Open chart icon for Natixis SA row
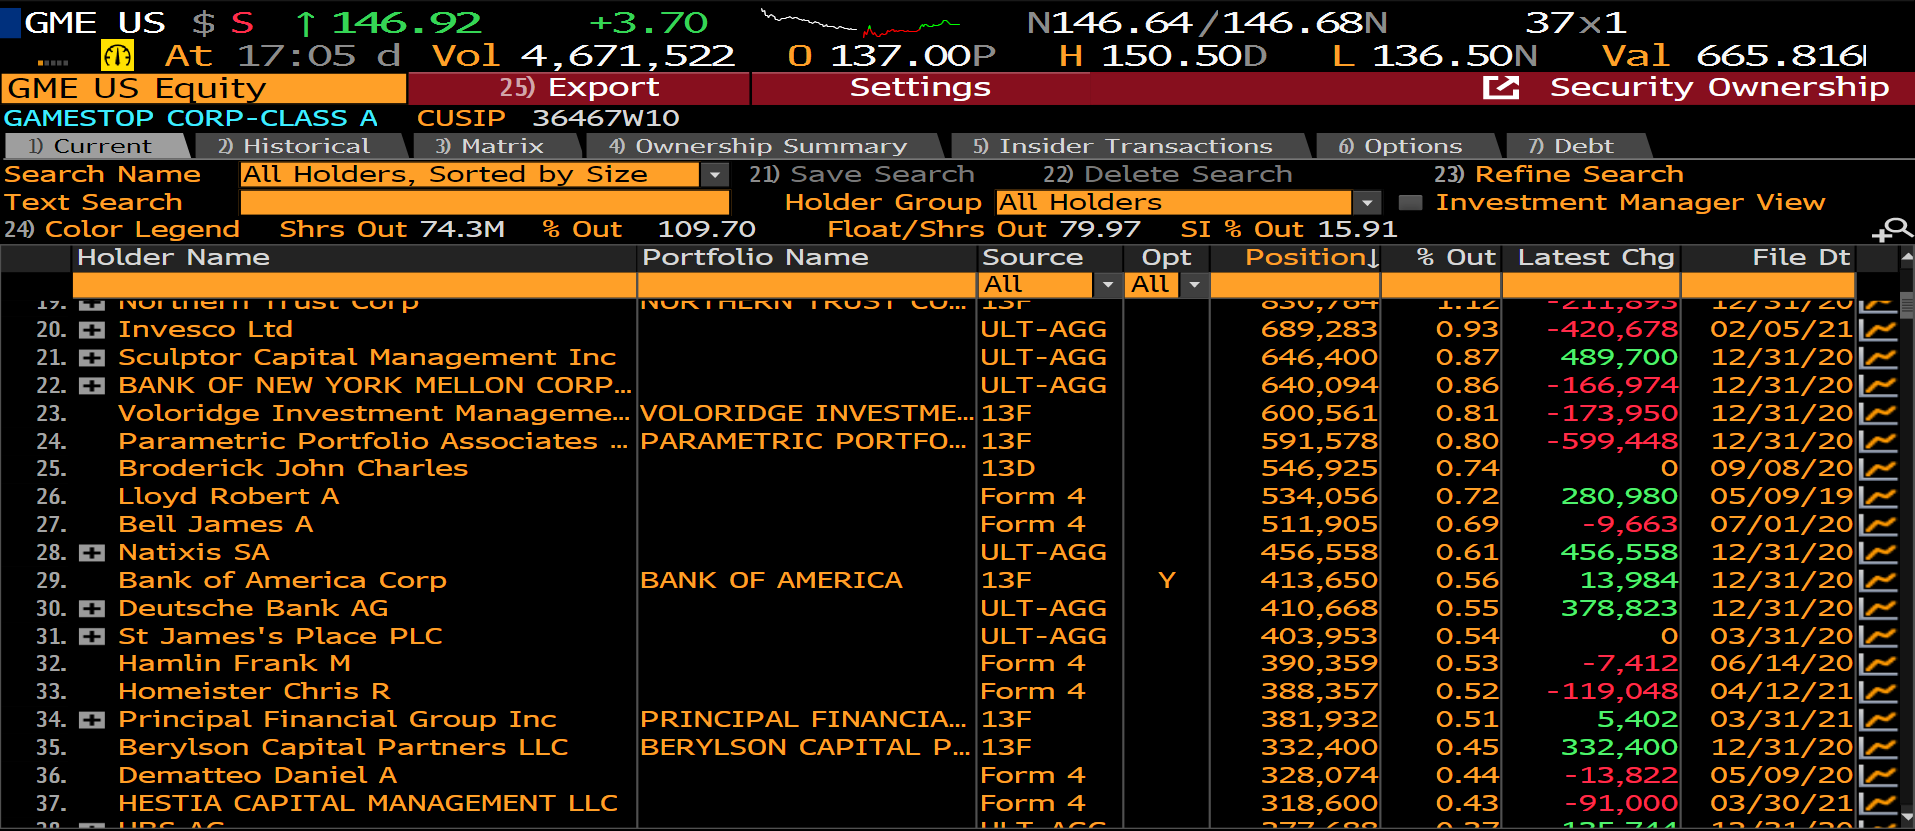 (1877, 552)
